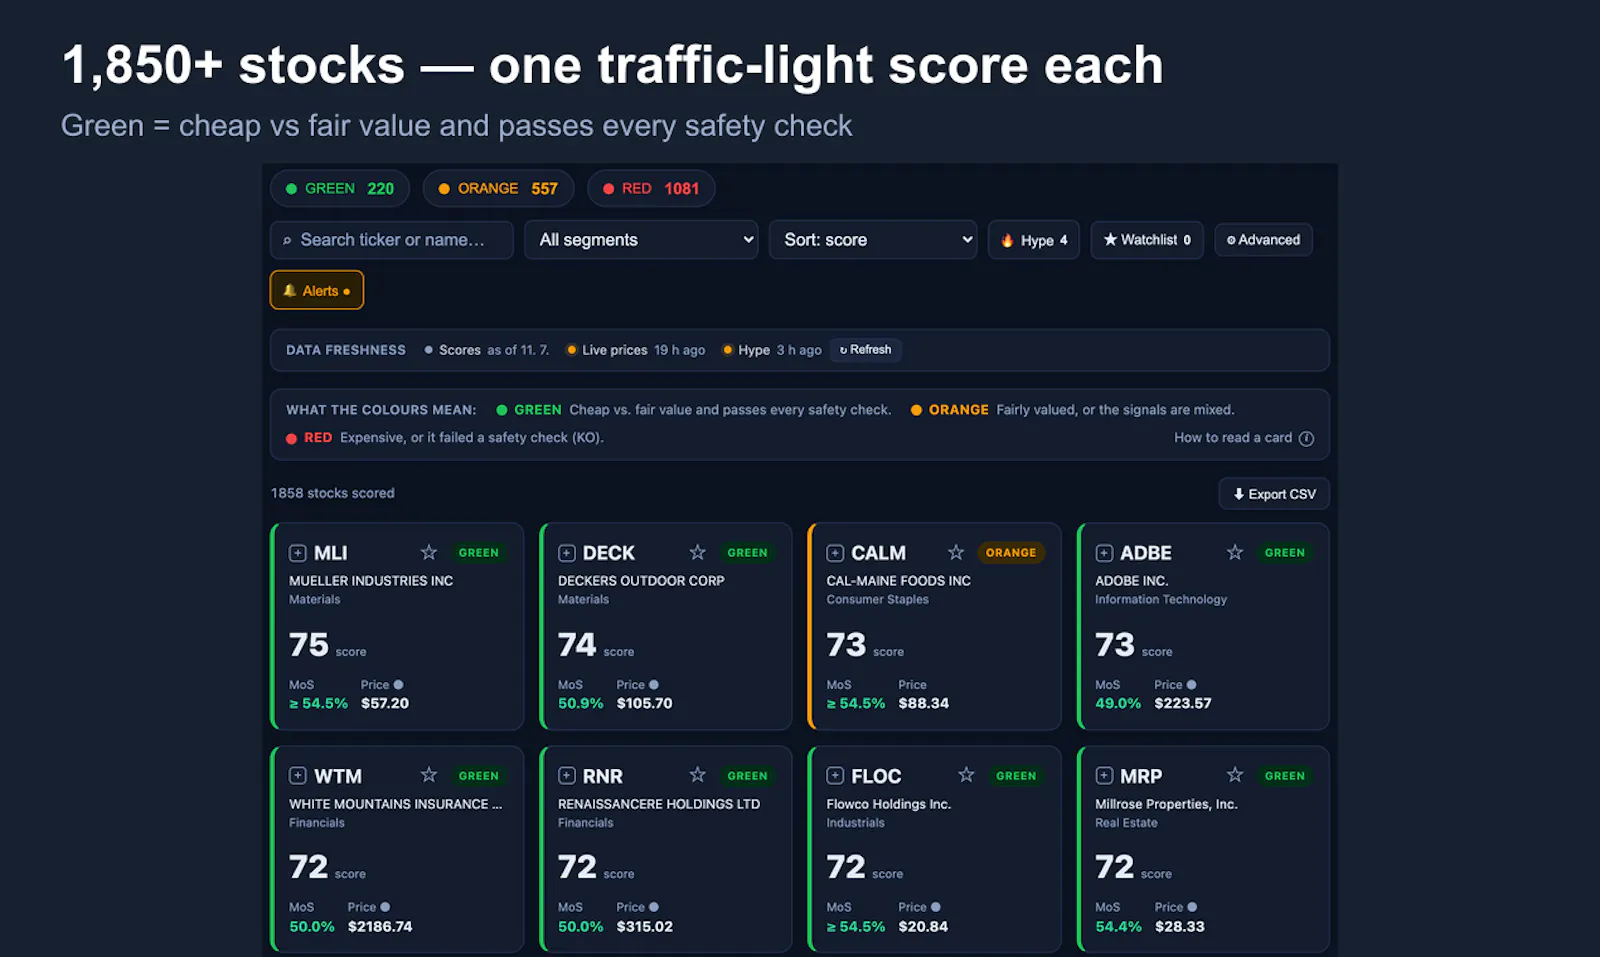Click the GREEN badge on MLI card
The width and height of the screenshot is (1600, 957).
click(x=478, y=553)
